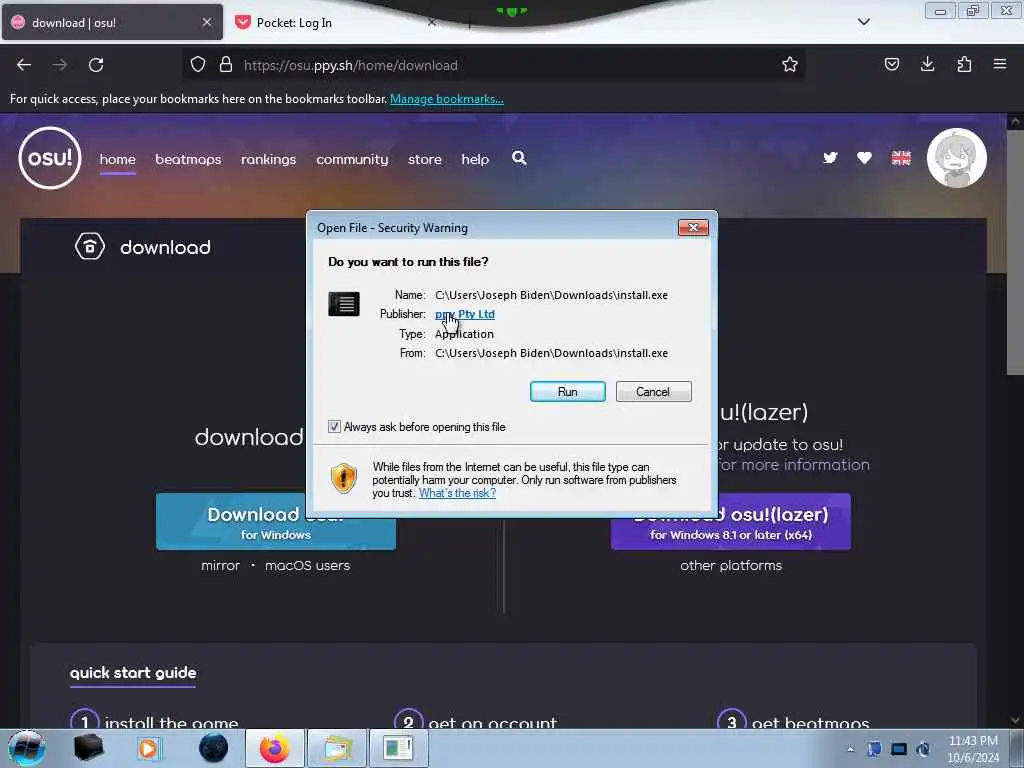Open the tracking protection shield icon
The image size is (1024, 768).
pos(198,64)
